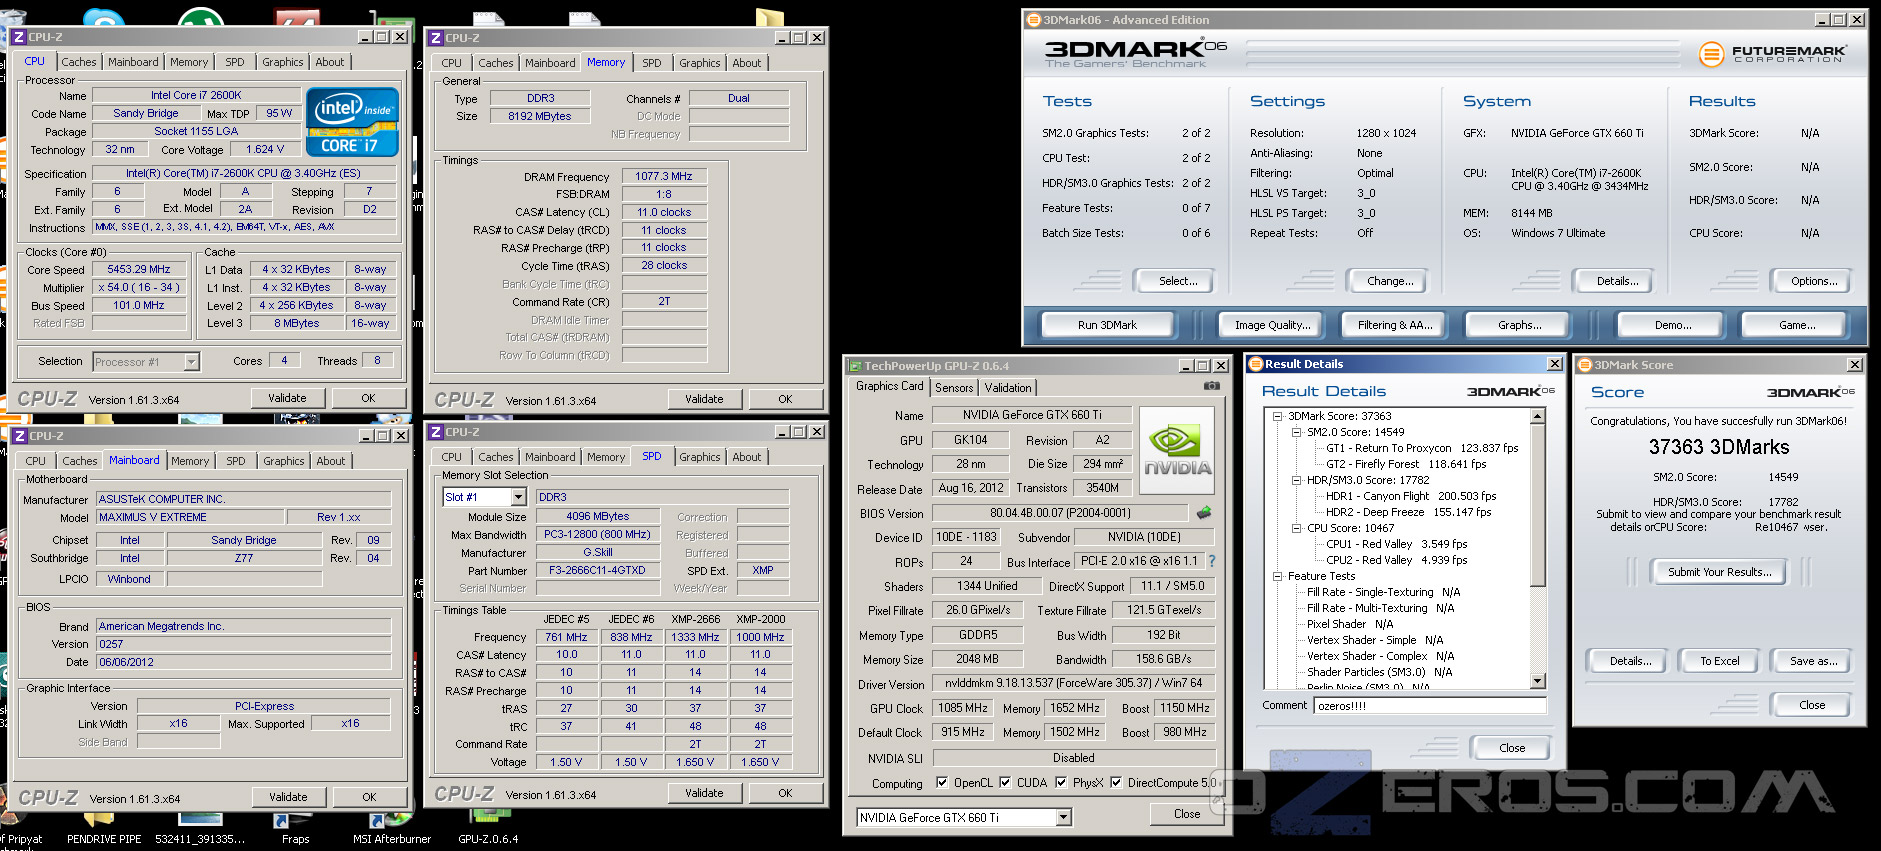The height and width of the screenshot is (851, 1881).
Task: Collapse the CPU Score: 10467 node
Action: coord(1296,528)
